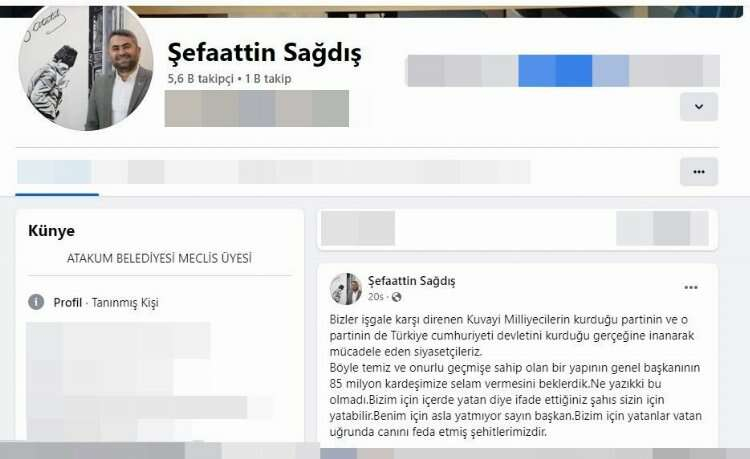View the 1 B takip following list
Screen dimensions: 750x459
[x=268, y=79]
